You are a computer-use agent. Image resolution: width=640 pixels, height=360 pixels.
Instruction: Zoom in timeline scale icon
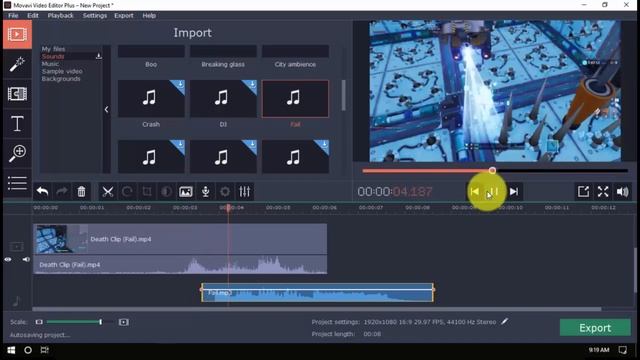124,322
